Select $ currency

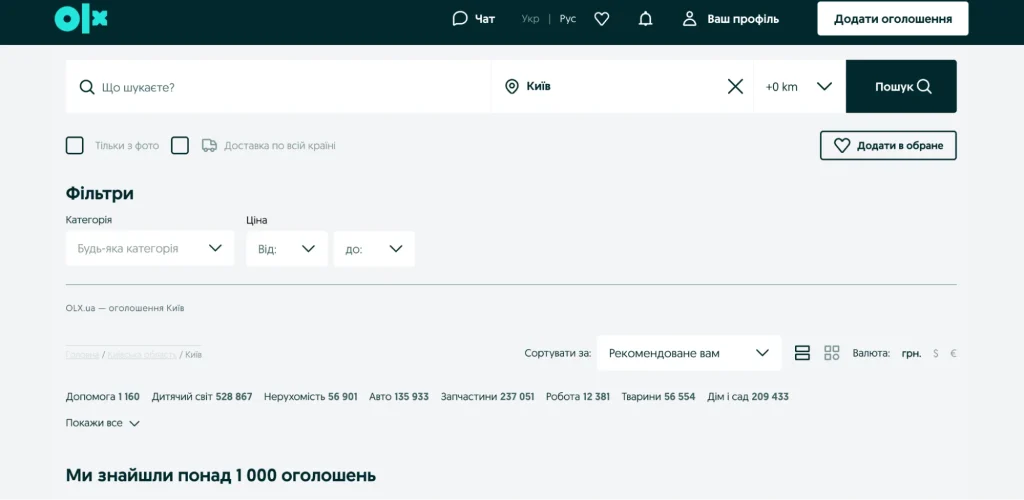[x=936, y=353]
